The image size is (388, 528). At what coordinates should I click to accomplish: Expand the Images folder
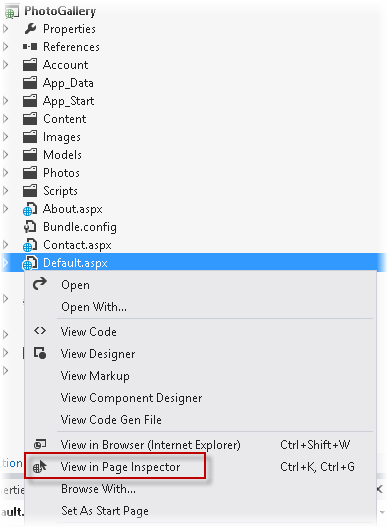click(5, 136)
